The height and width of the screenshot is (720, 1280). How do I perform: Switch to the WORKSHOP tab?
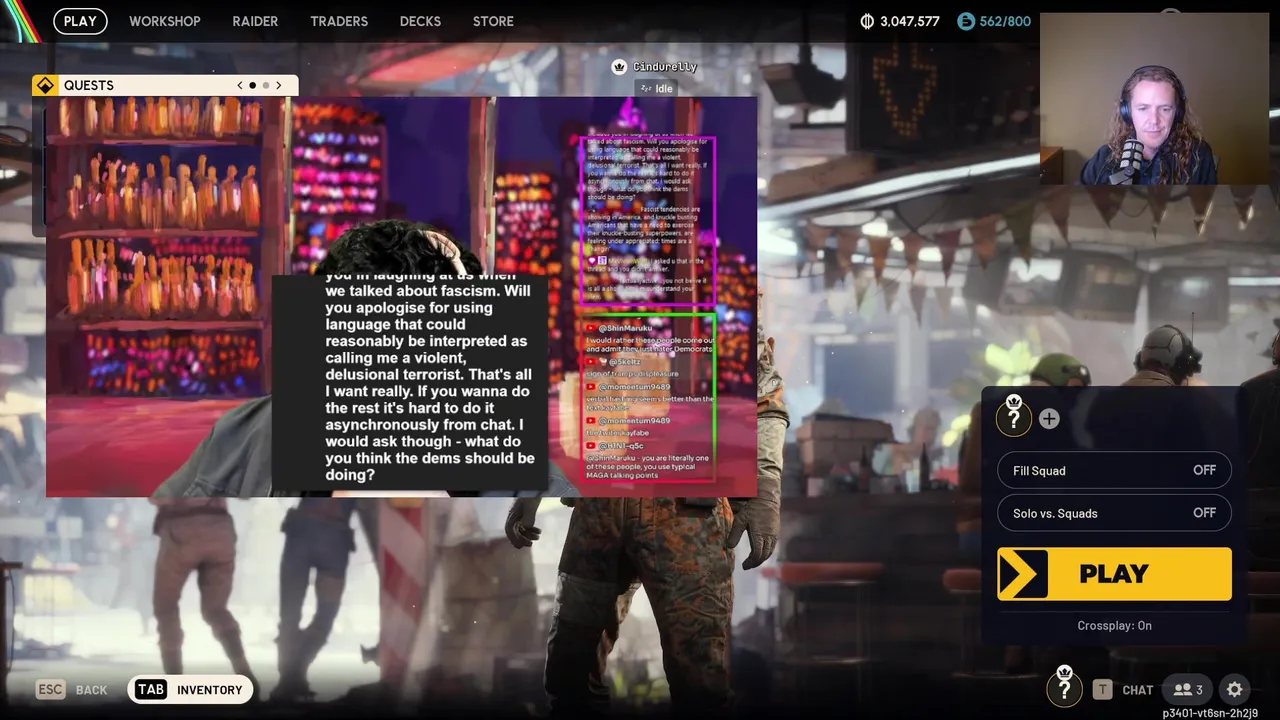(165, 21)
